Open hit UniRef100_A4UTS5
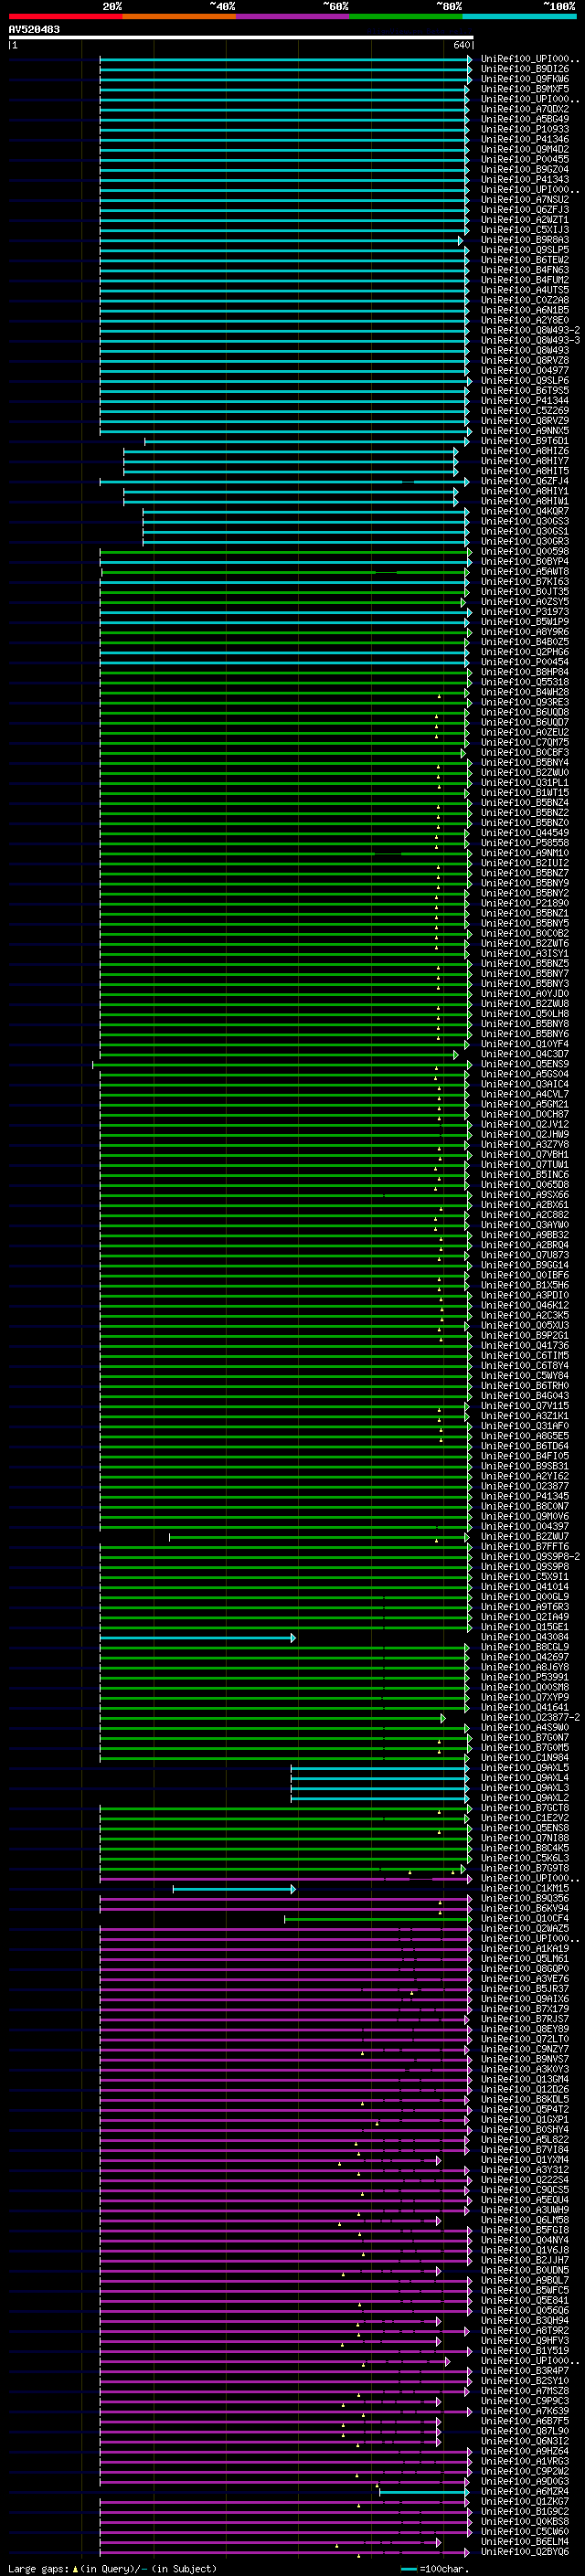The image size is (585, 2576). pyautogui.click(x=525, y=290)
